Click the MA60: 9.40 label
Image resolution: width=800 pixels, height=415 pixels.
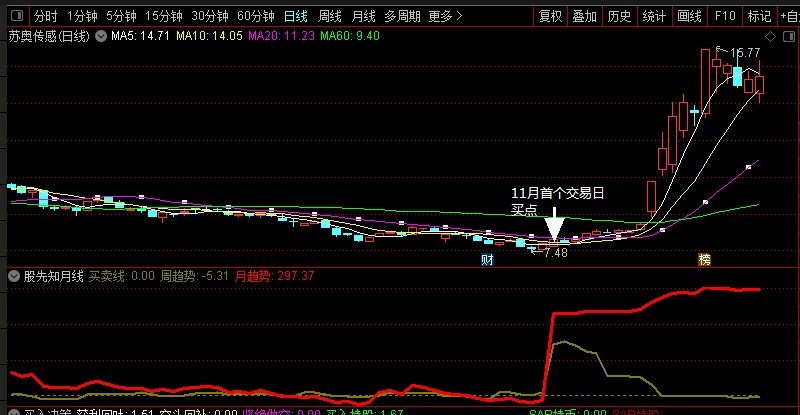349,36
